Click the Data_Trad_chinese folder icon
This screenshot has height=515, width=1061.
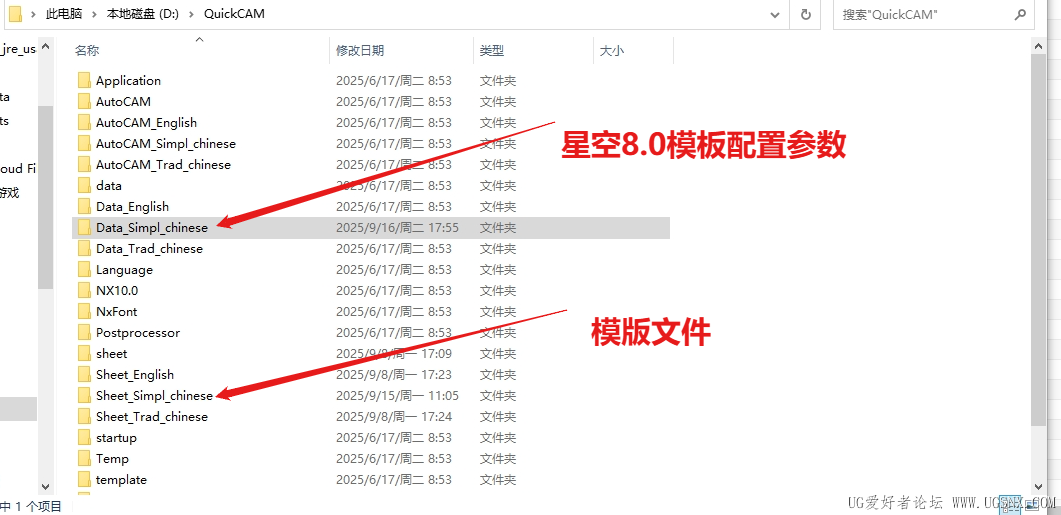84,248
